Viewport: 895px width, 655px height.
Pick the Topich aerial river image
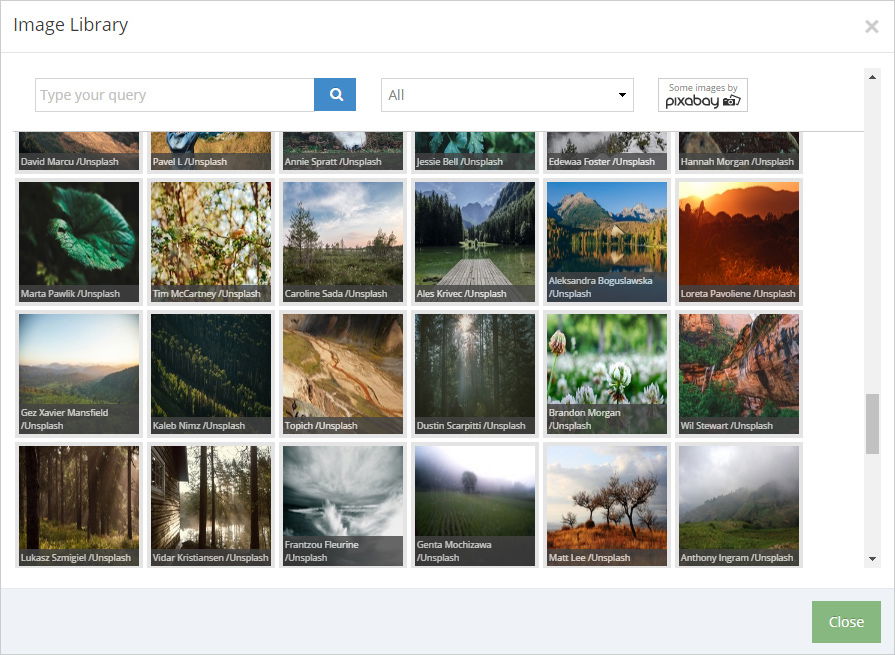343,374
